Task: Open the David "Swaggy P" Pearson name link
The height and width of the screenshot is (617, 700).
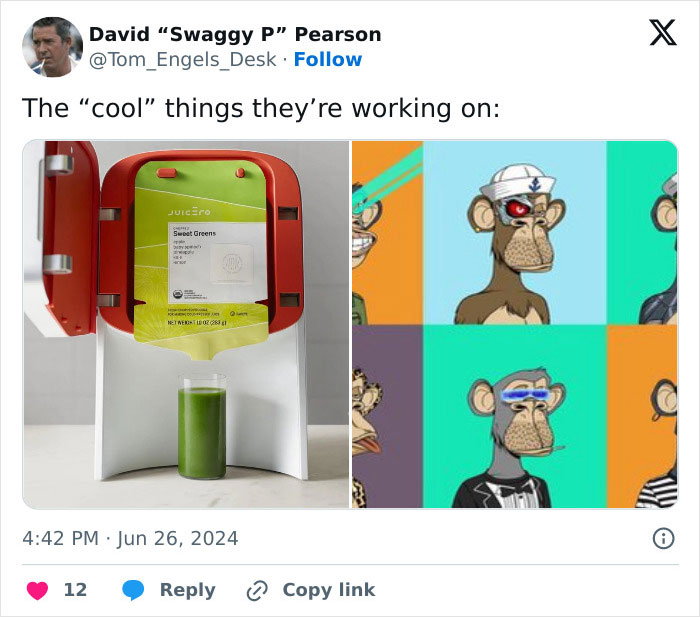Action: (235, 34)
